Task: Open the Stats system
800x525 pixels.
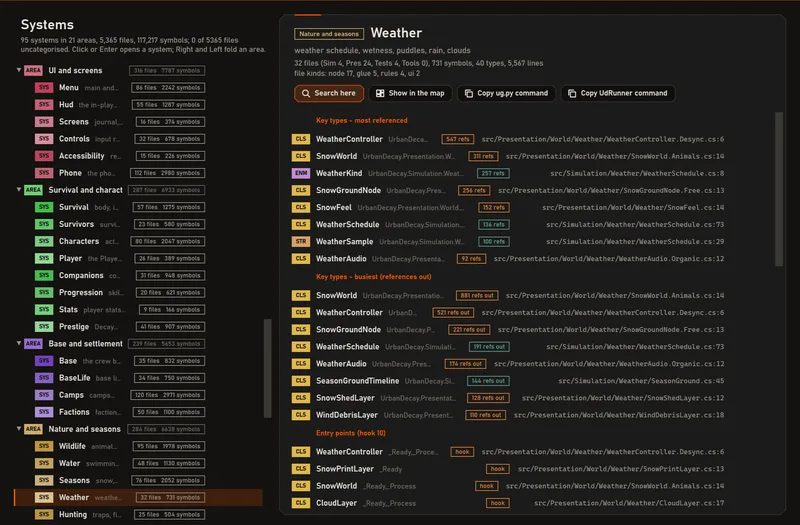Action: [138, 310]
